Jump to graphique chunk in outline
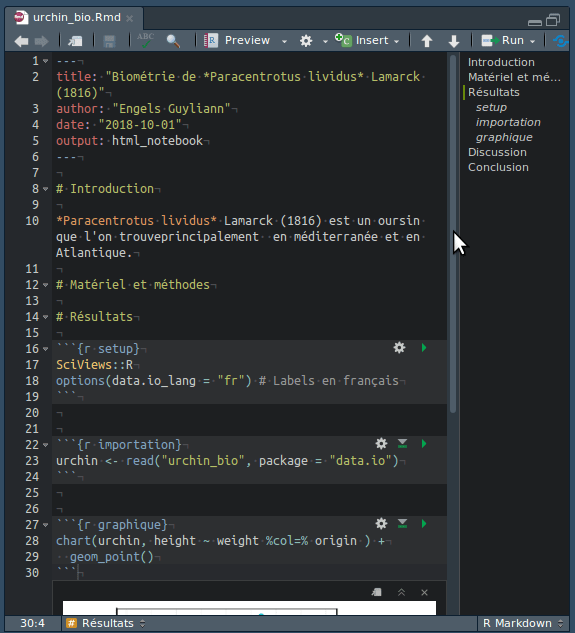Screen dimensions: 575x633 (504, 137)
